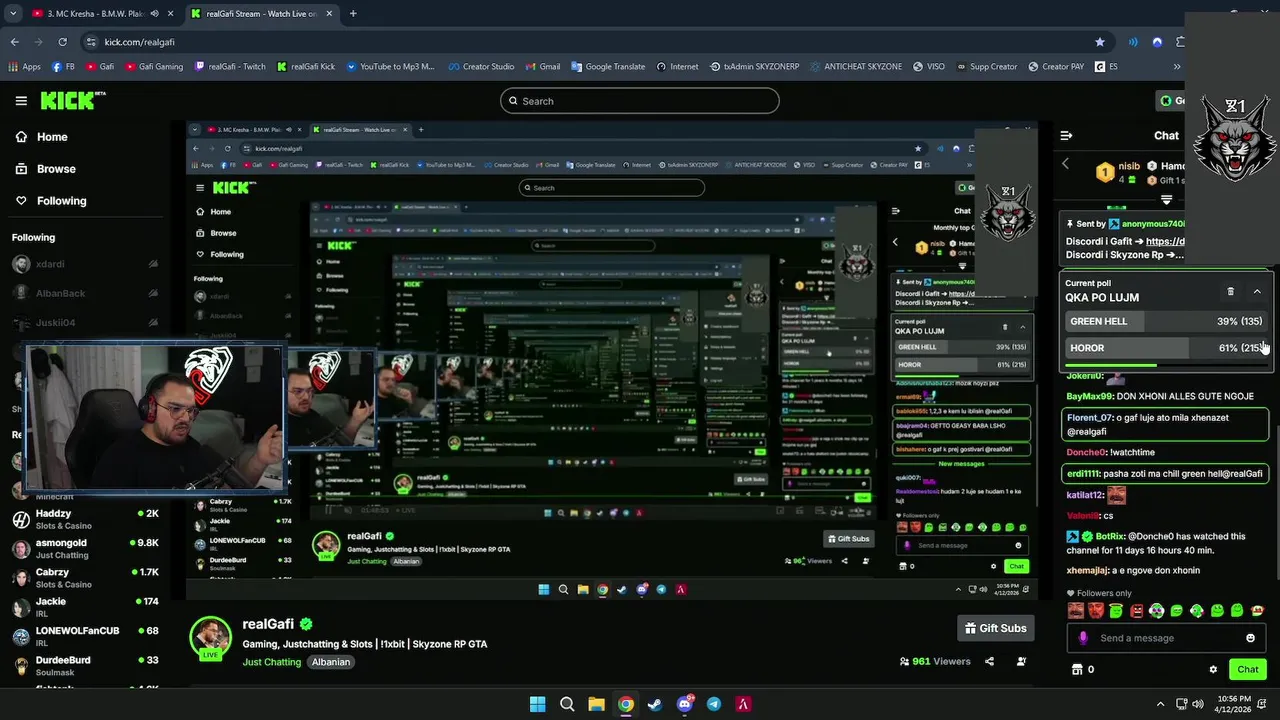Open the Creator Studio bookmark

[481, 67]
